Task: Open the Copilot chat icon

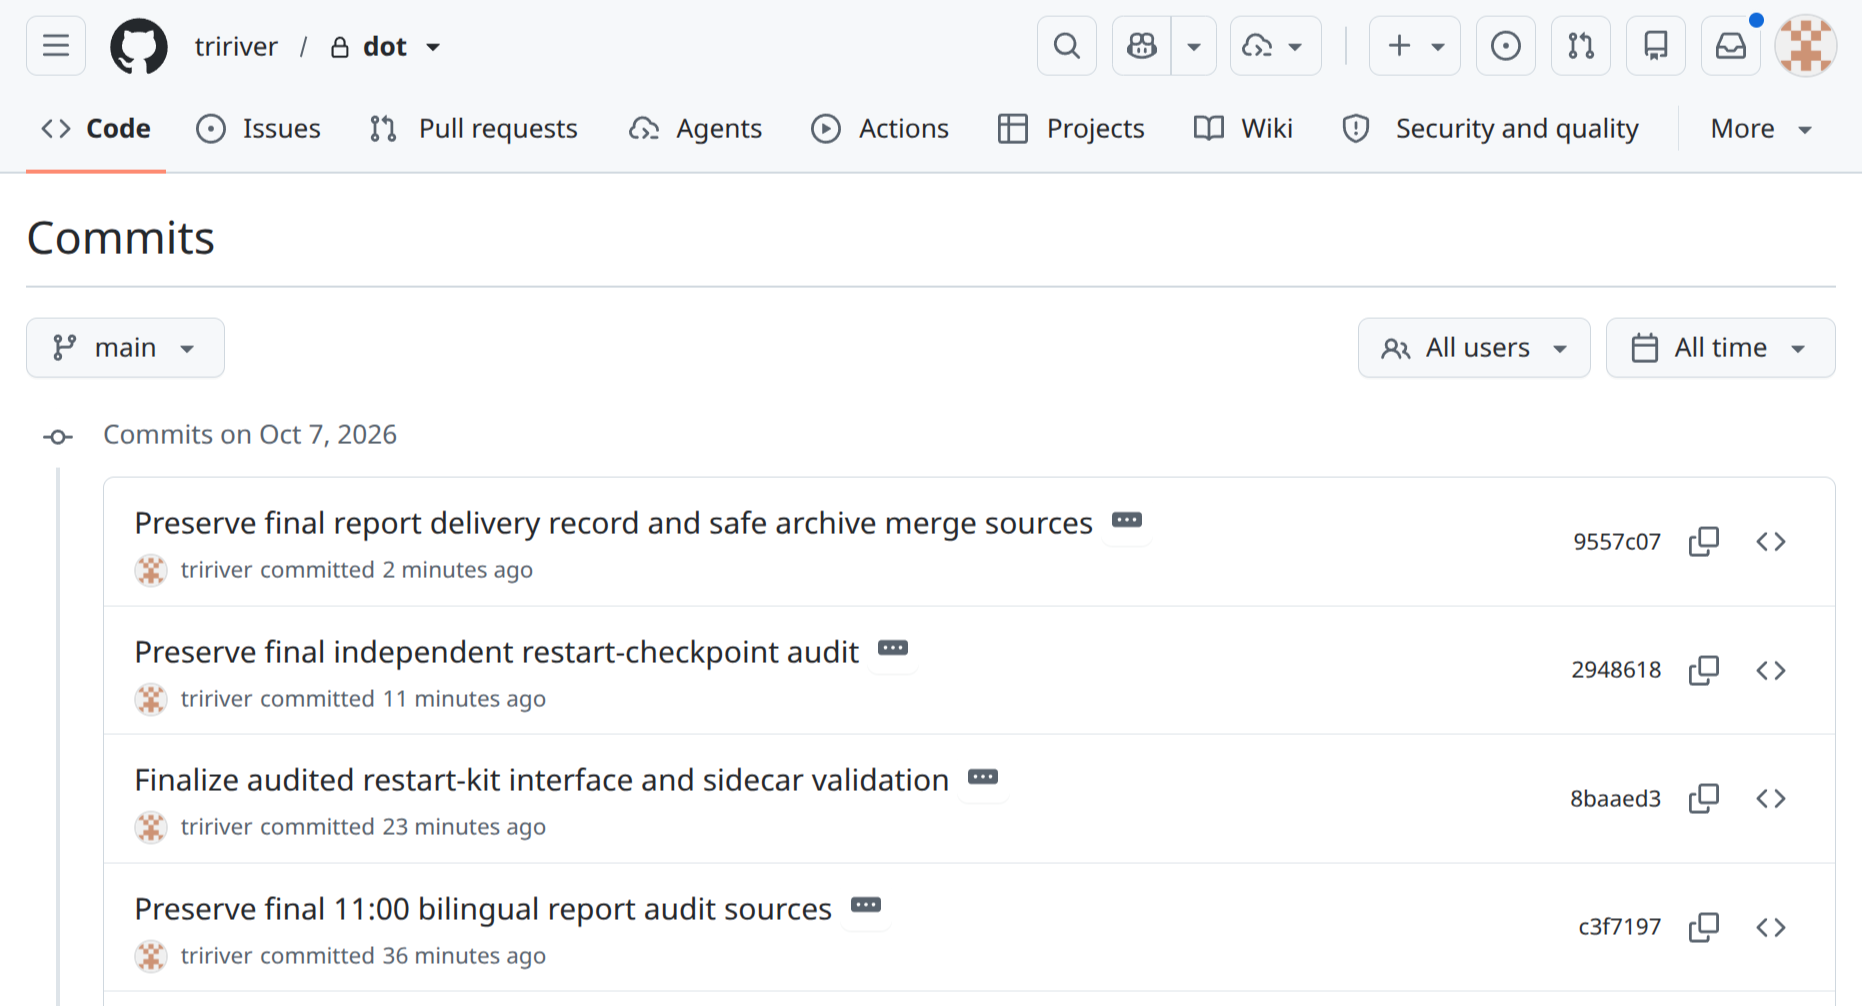Action: (1142, 46)
